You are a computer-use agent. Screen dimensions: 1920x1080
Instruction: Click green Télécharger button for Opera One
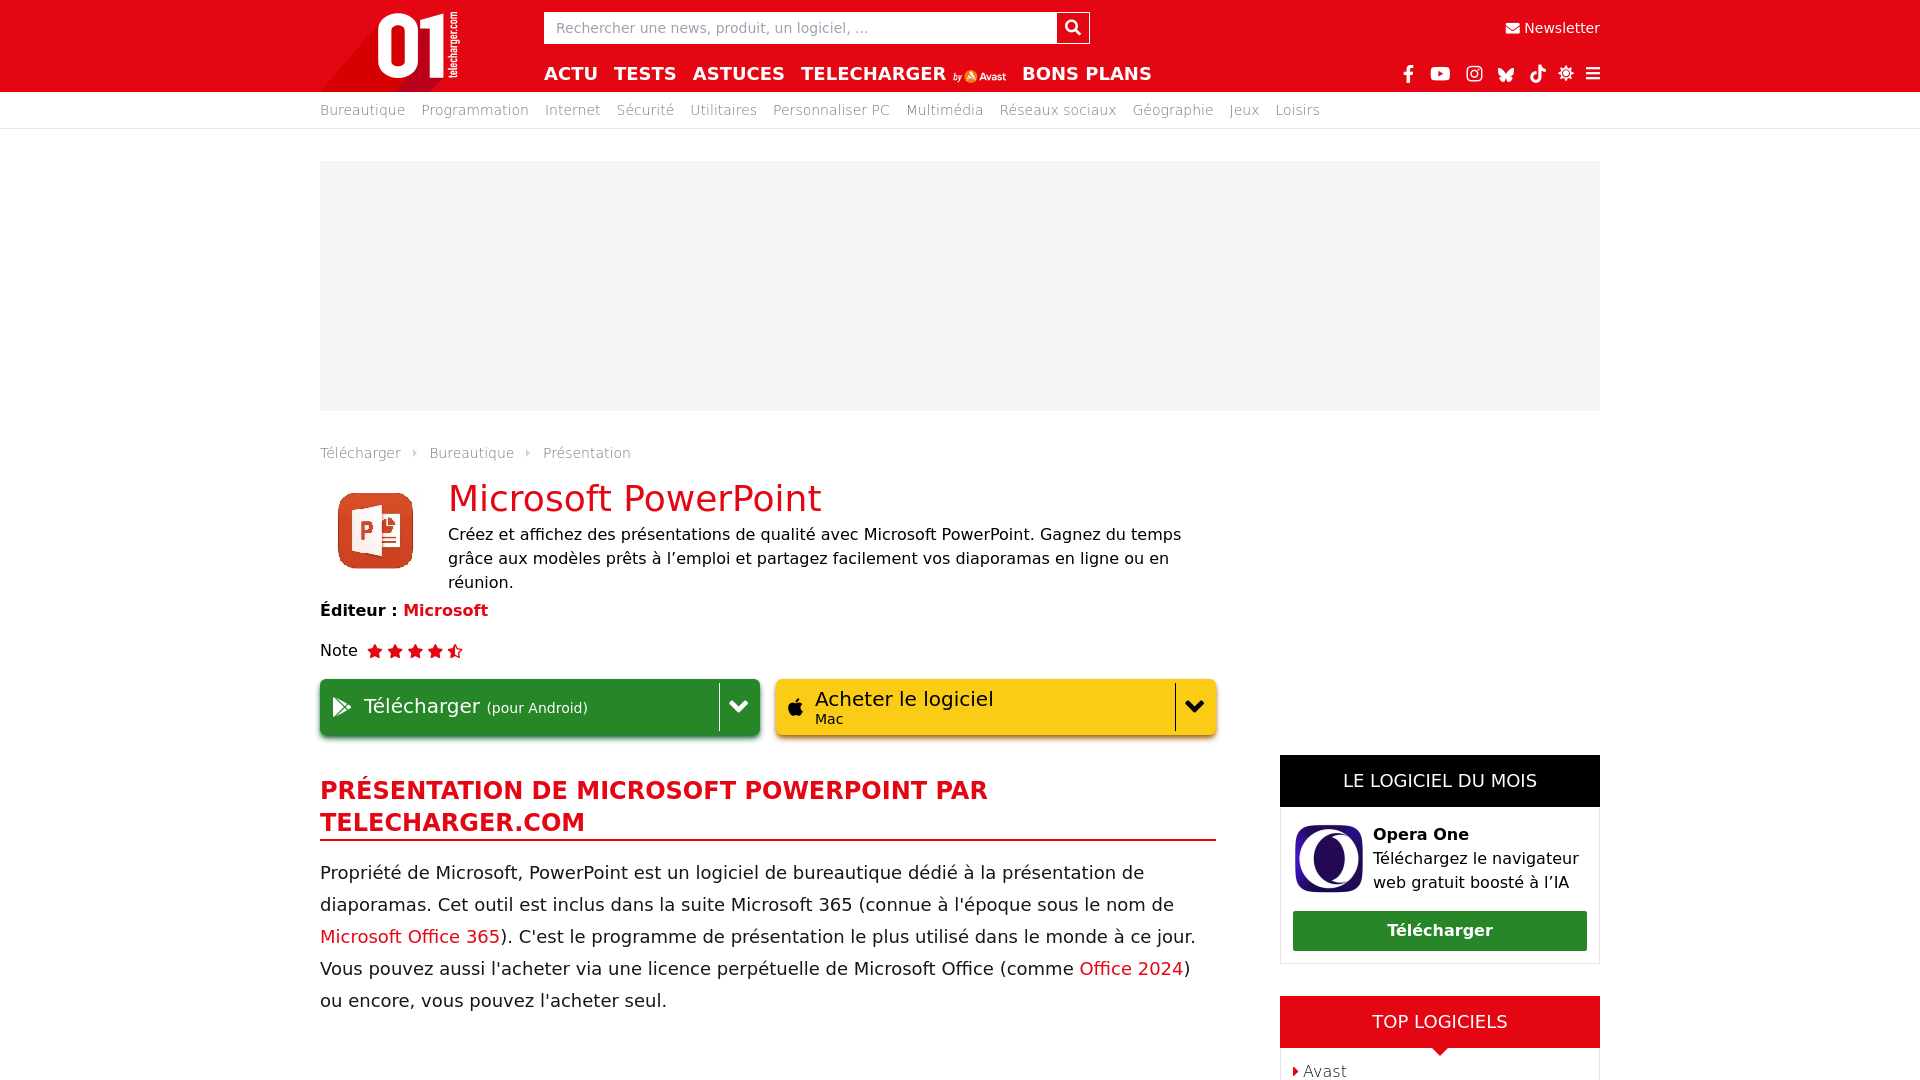pyautogui.click(x=1440, y=931)
